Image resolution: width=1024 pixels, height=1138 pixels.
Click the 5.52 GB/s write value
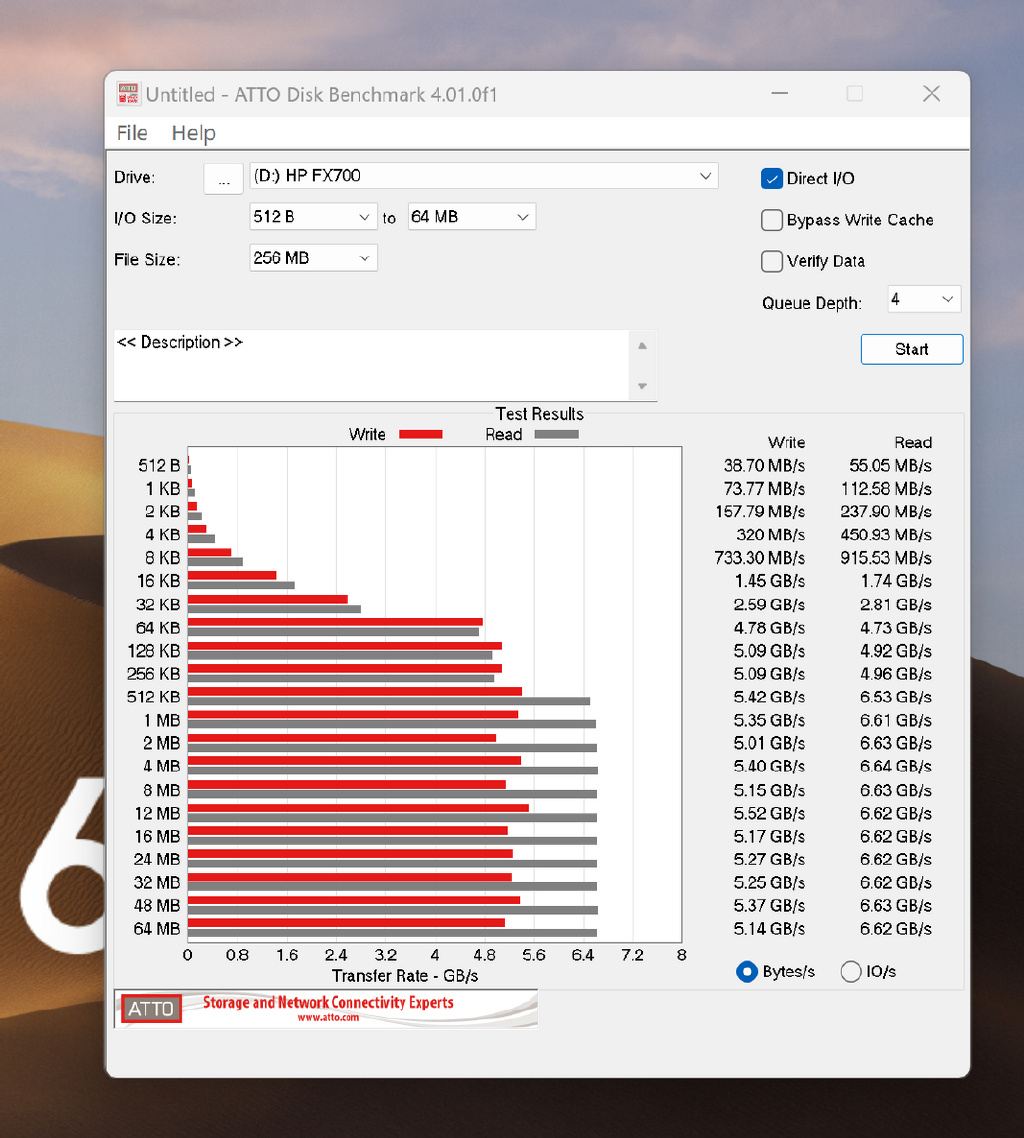(x=769, y=814)
